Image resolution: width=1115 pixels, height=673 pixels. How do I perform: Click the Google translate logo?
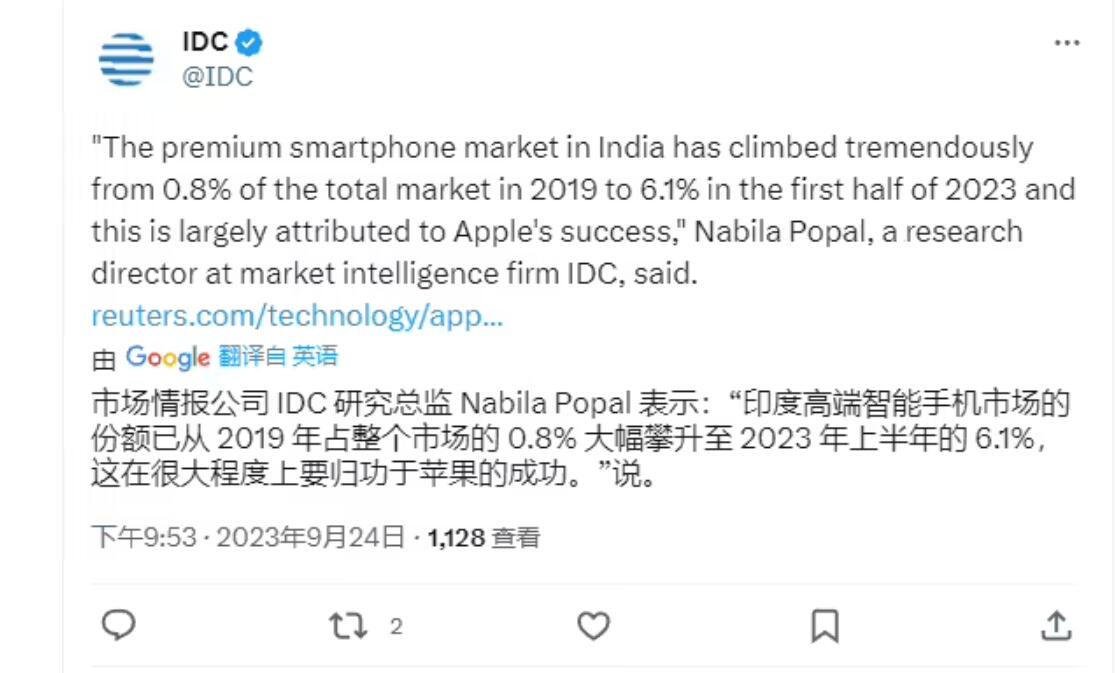pos(167,357)
